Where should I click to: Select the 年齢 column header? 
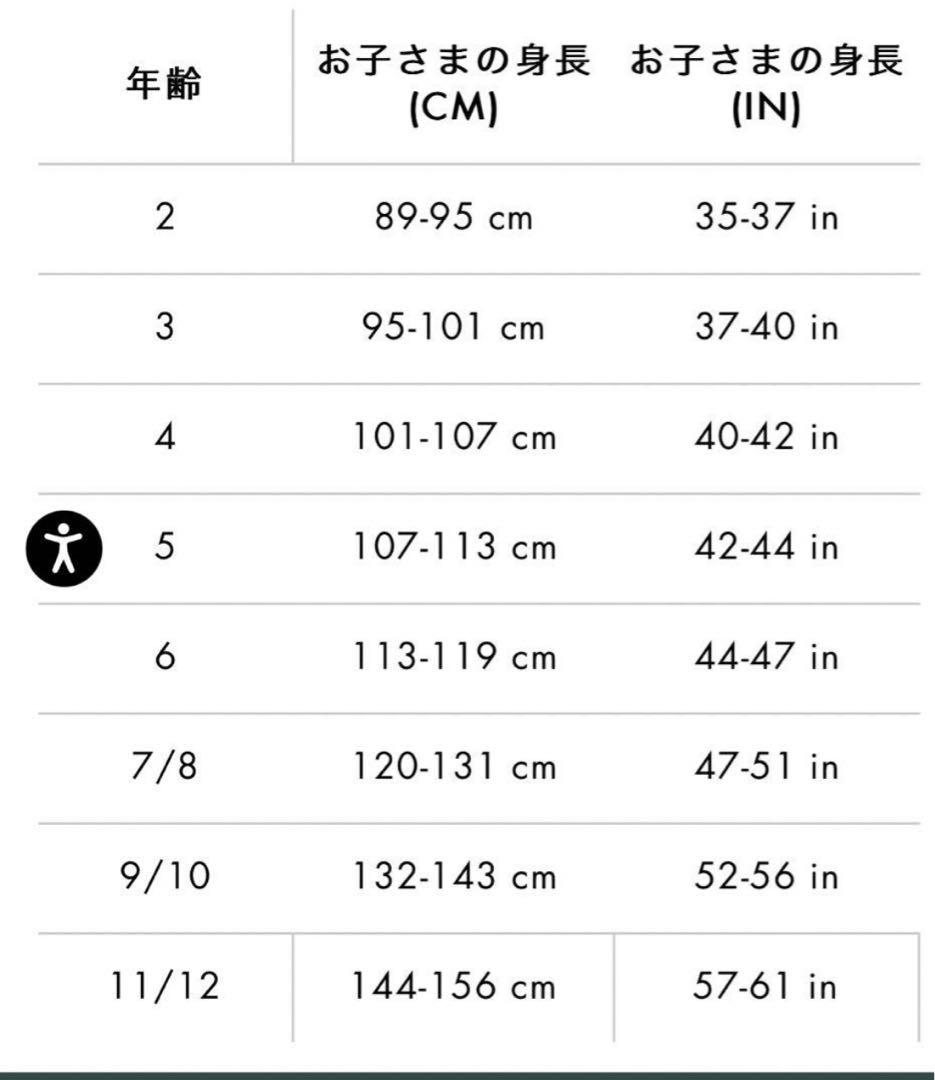click(164, 84)
